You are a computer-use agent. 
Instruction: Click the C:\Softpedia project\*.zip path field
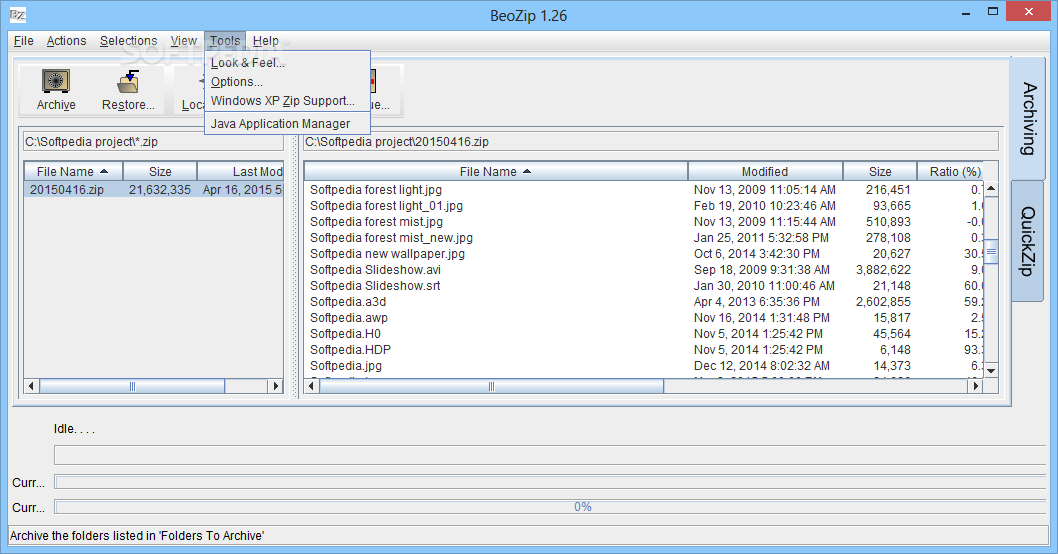pyautogui.click(x=153, y=142)
